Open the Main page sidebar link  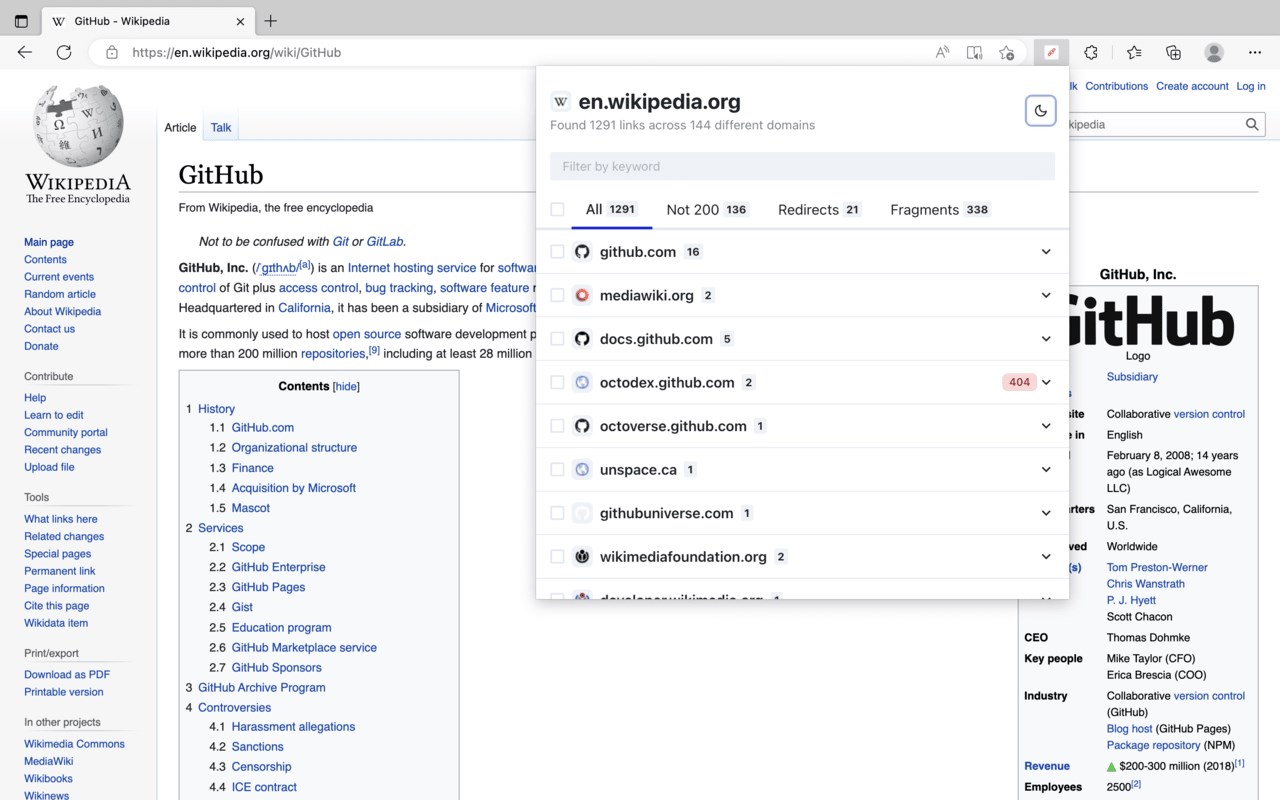click(x=49, y=242)
